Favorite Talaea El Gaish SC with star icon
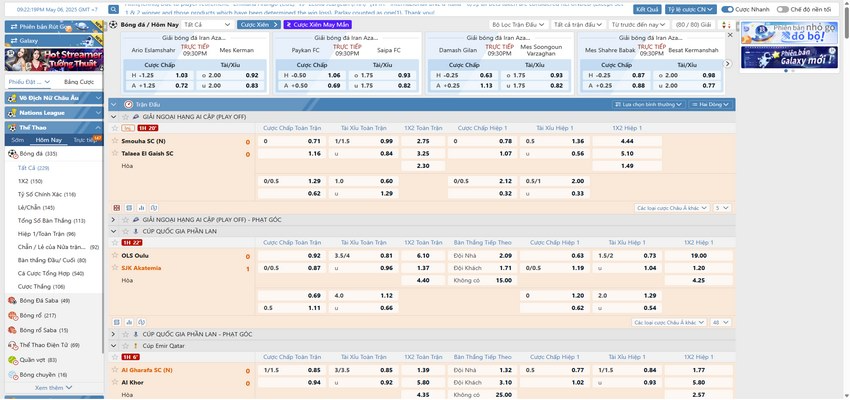The width and height of the screenshot is (850, 400). pyautogui.click(x=115, y=153)
